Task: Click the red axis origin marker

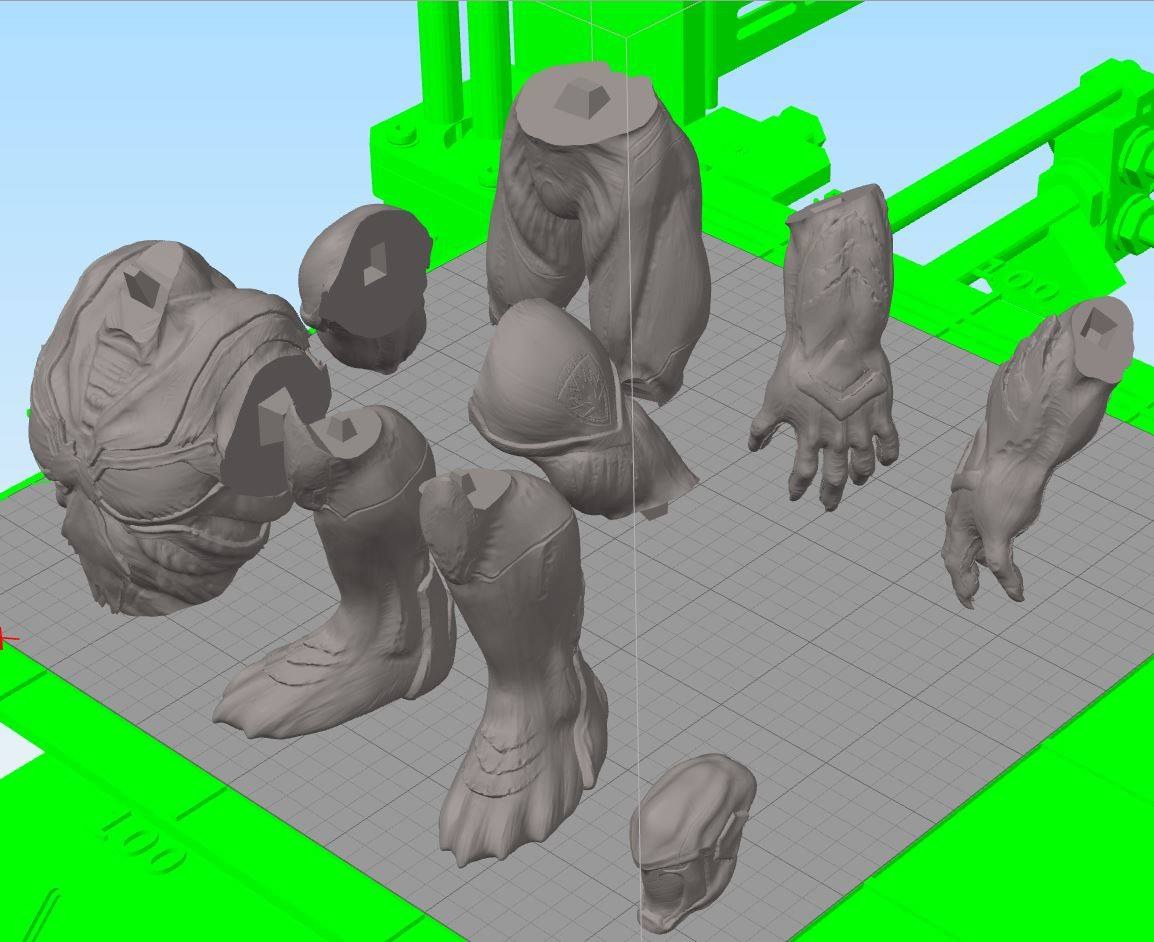Action: coord(4,638)
